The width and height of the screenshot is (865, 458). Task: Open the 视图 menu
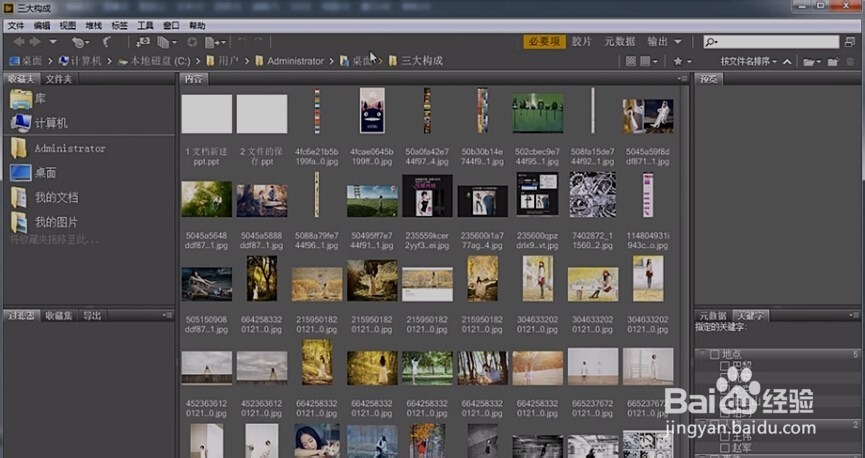68,25
